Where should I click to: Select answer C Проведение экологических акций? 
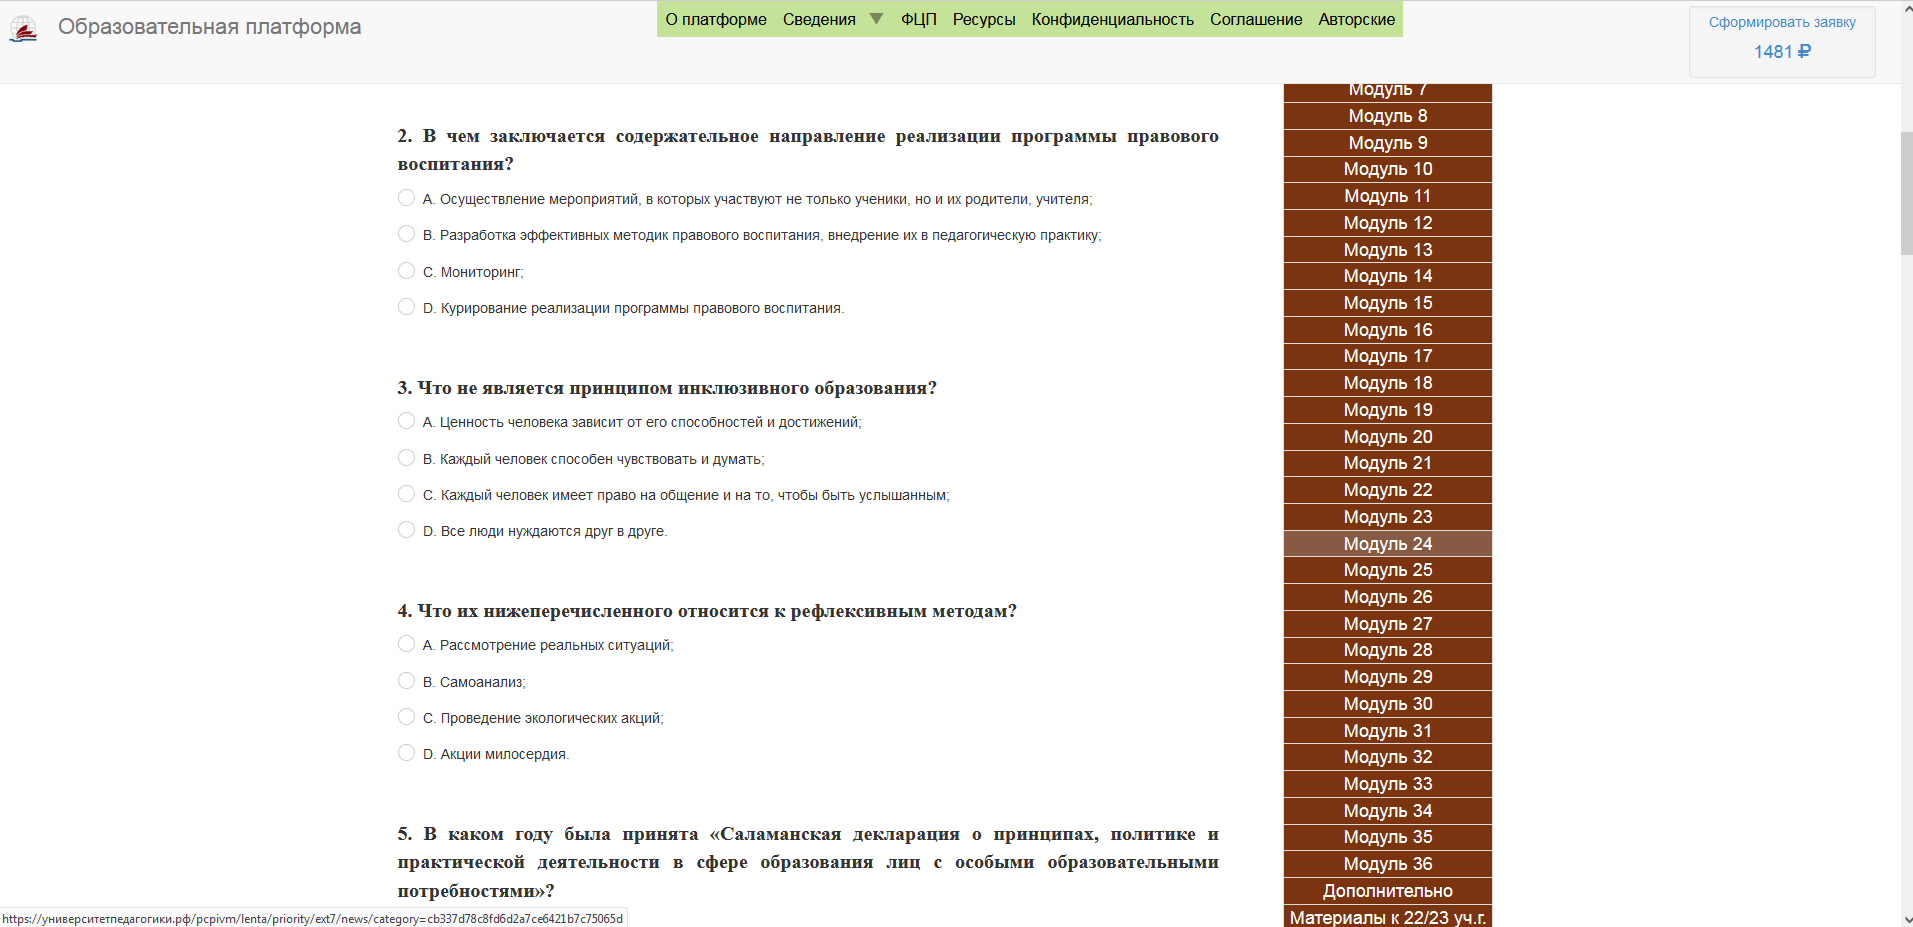click(x=406, y=717)
